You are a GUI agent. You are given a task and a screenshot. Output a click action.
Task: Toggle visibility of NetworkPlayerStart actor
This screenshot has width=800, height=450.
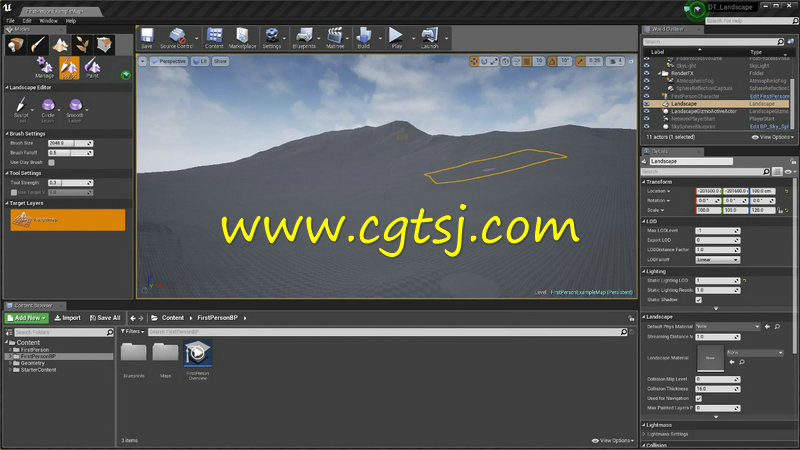click(646, 119)
